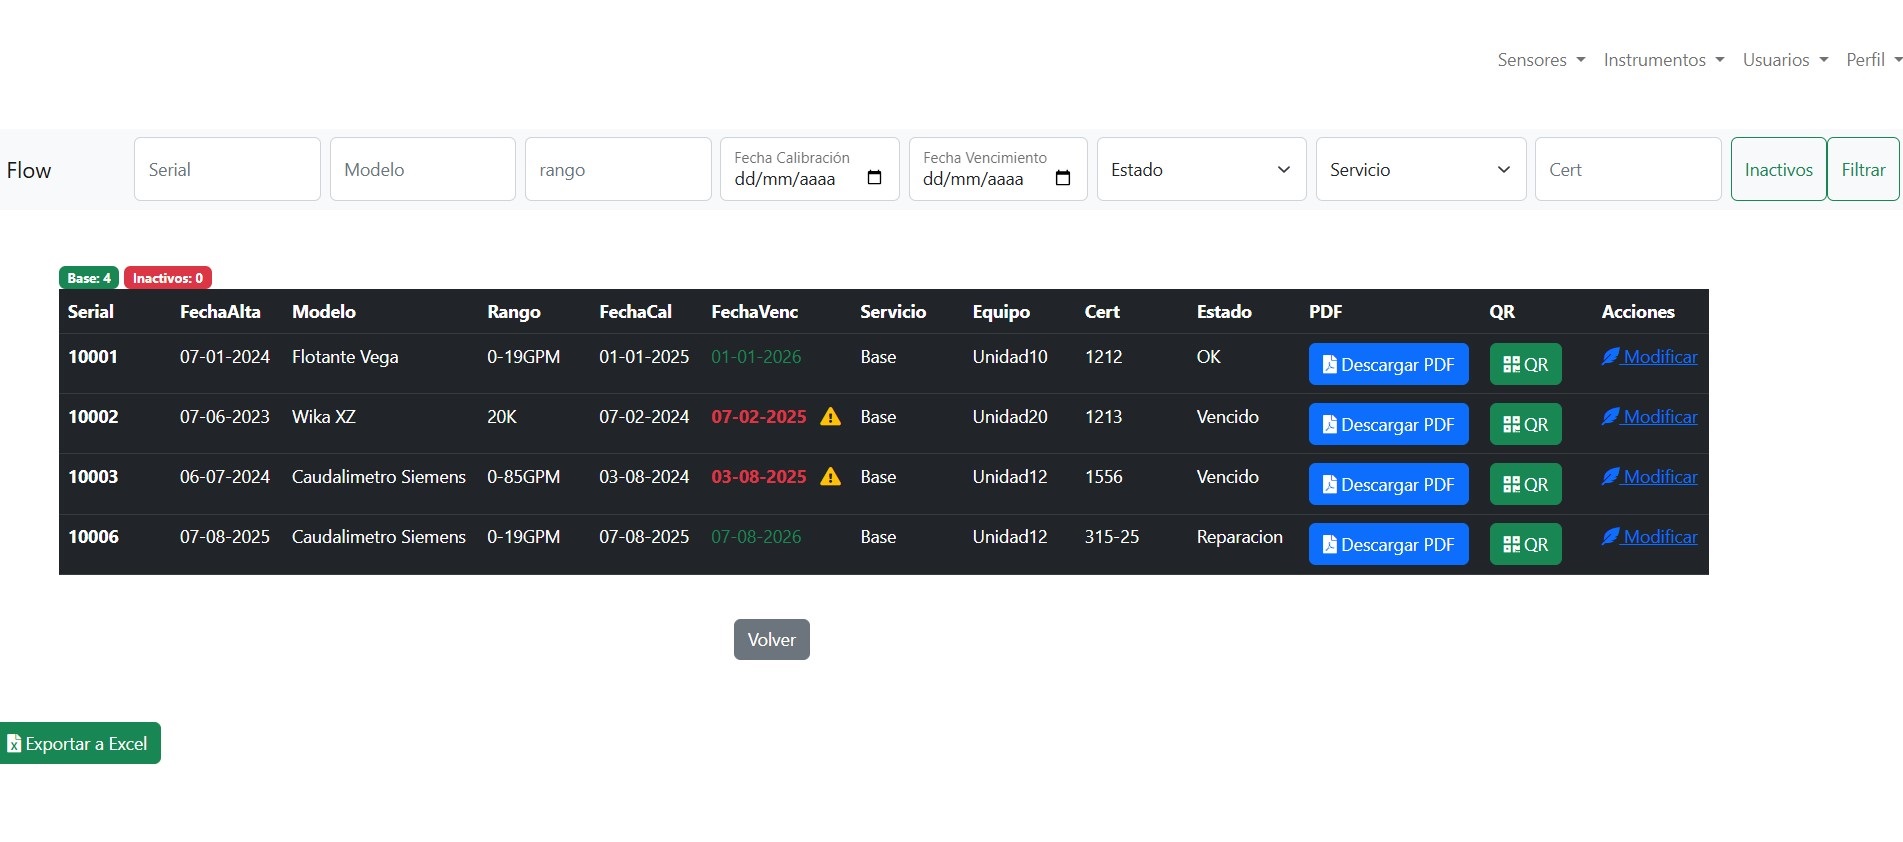
Task: Select serial number 10006 cell
Action: 93,537
